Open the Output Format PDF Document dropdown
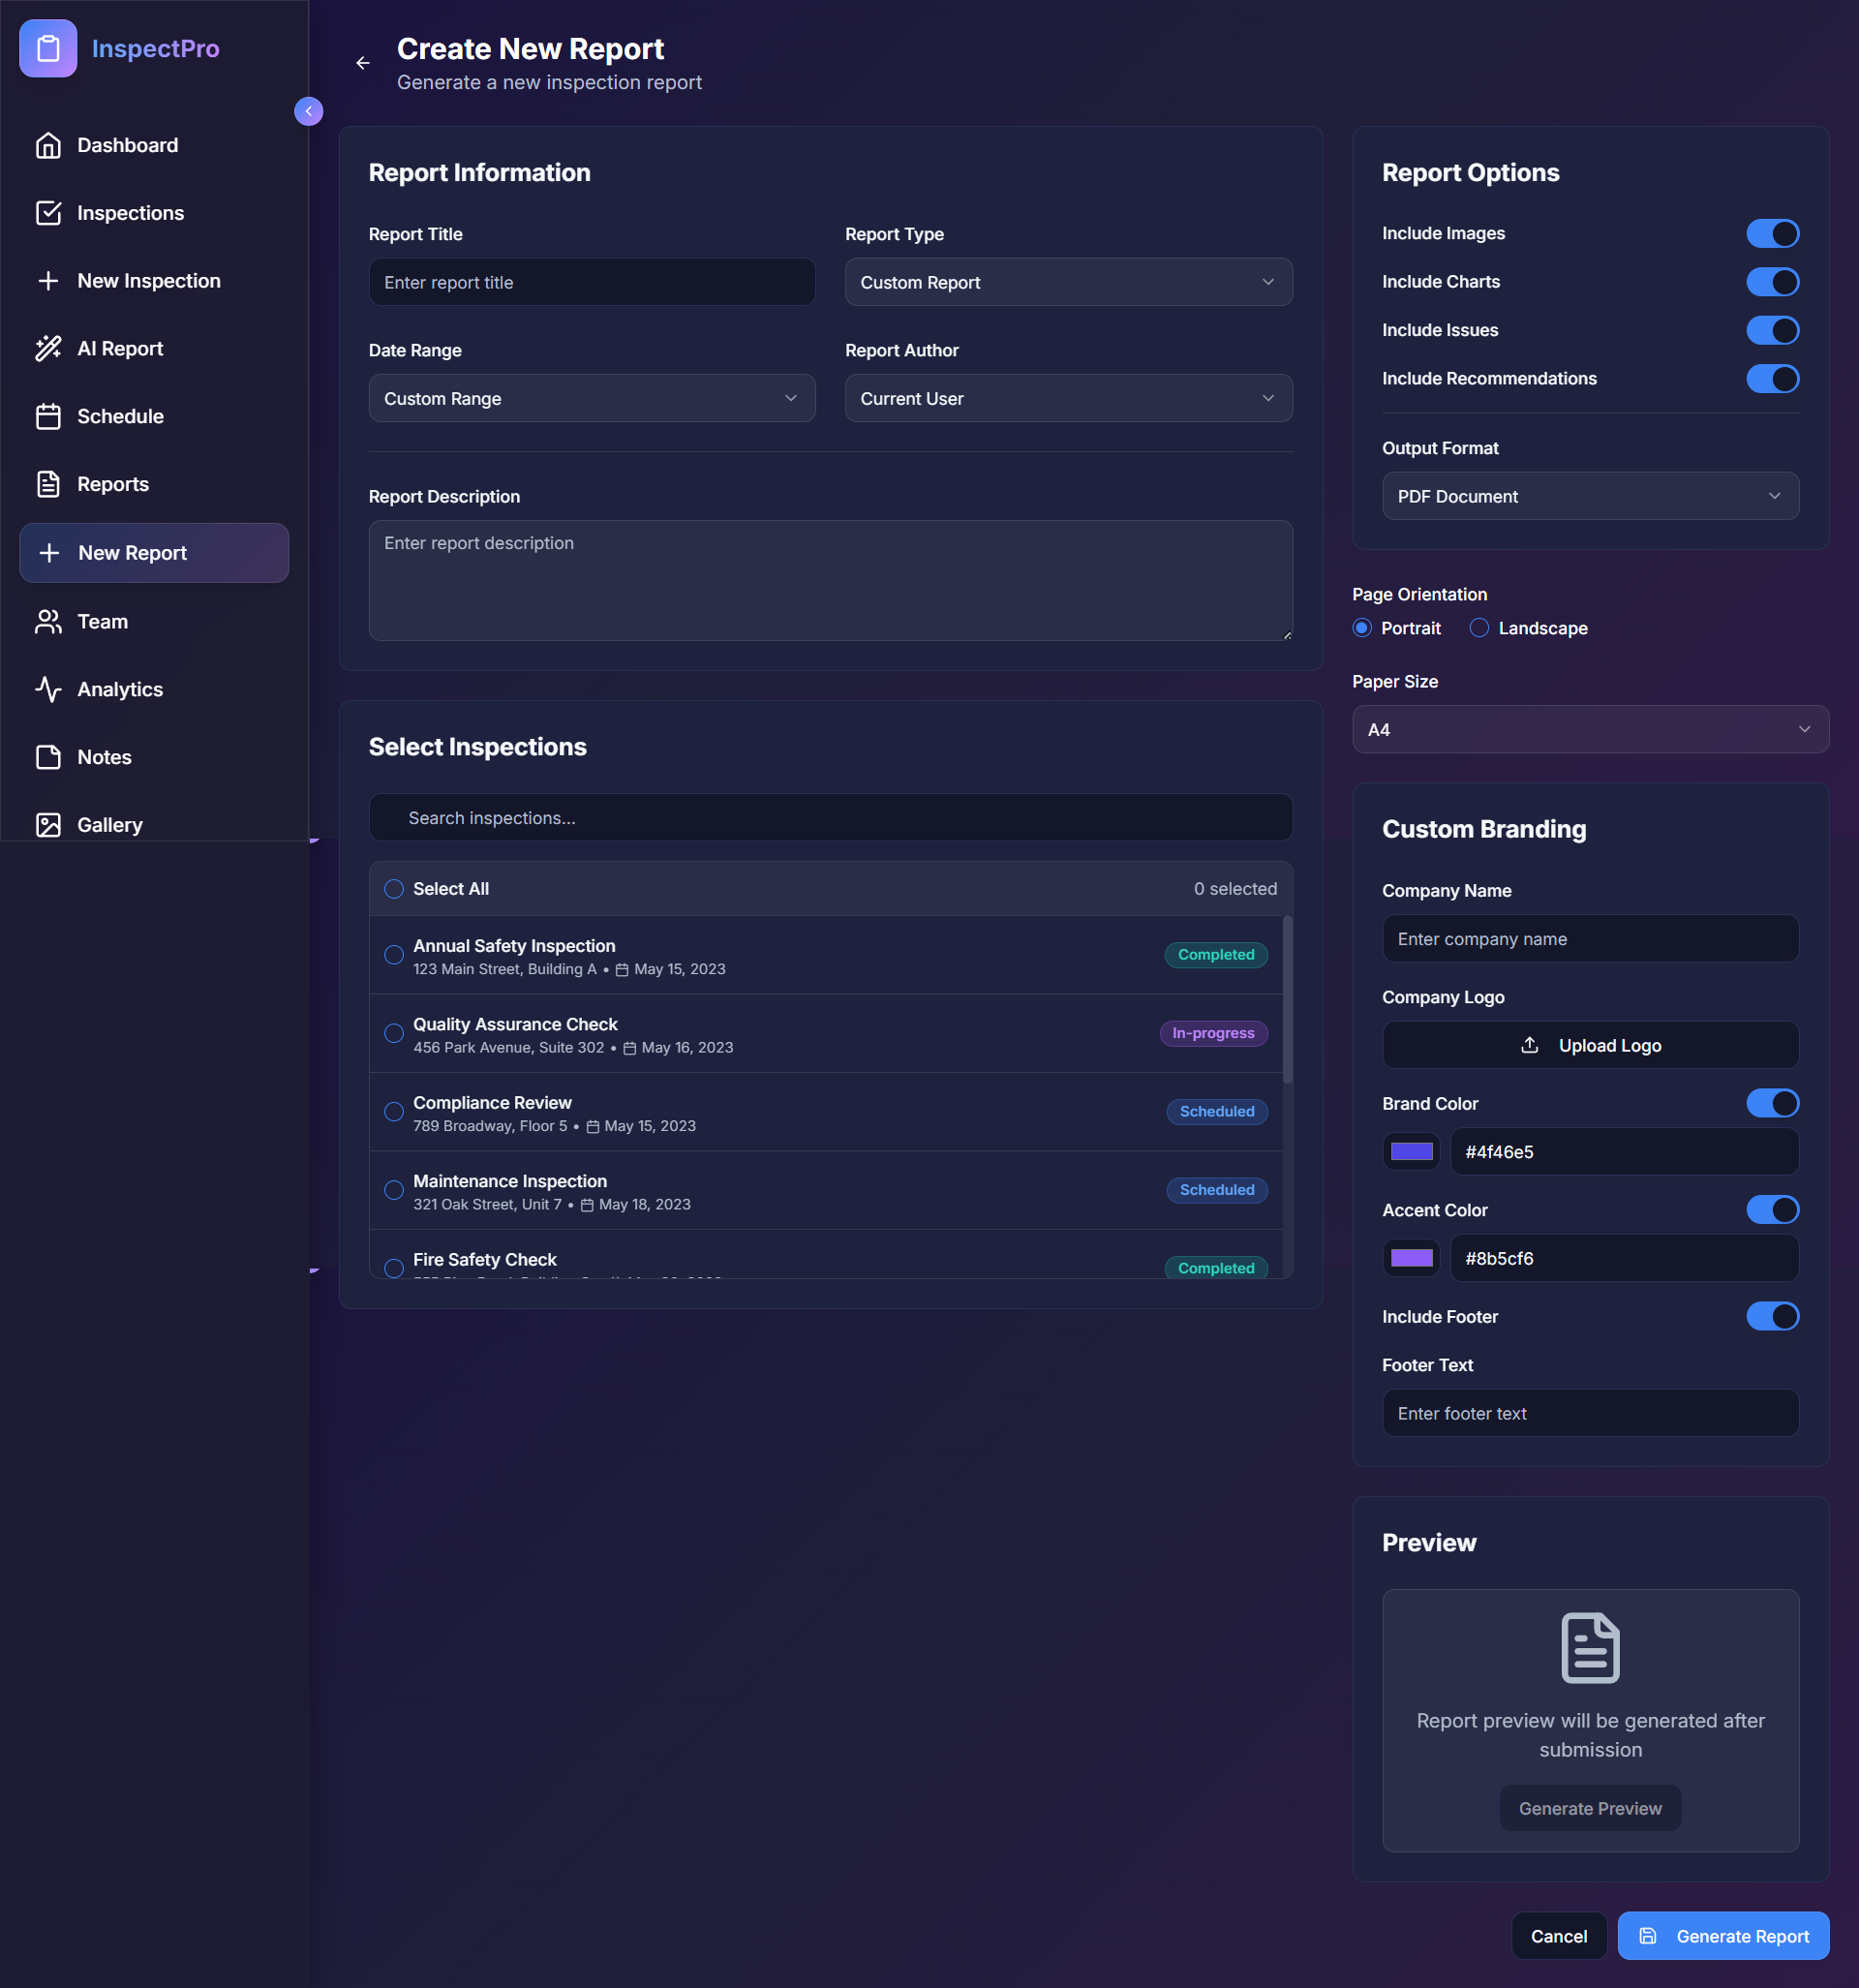Screen dimensions: 1859x1988 coord(1590,496)
